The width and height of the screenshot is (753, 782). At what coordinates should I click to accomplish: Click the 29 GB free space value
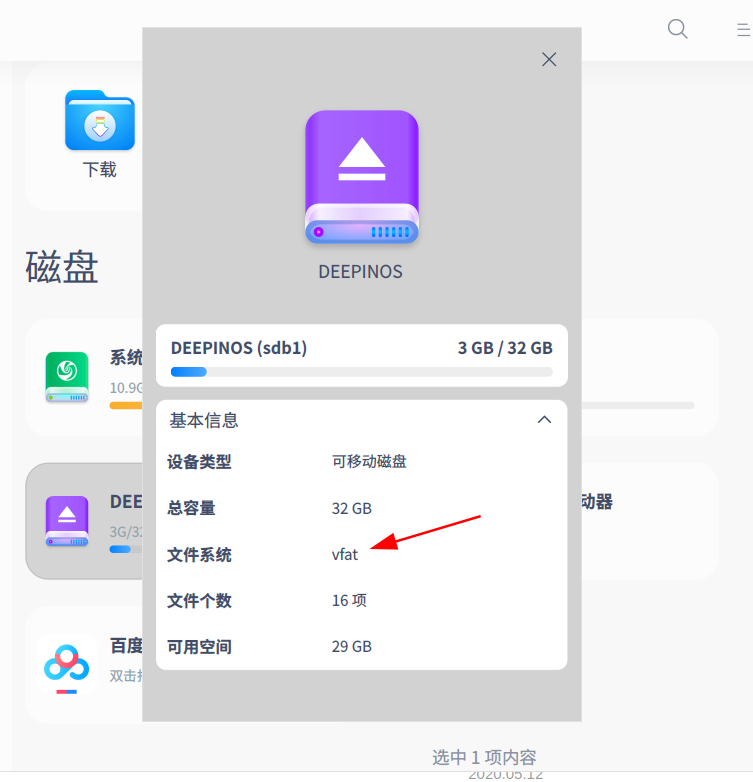tap(352, 646)
